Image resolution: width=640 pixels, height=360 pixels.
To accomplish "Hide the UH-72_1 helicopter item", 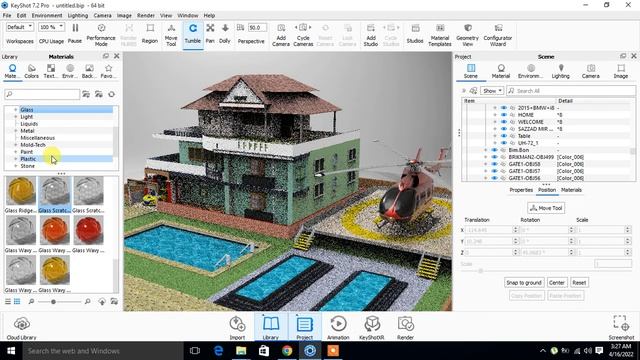I will tap(503, 143).
